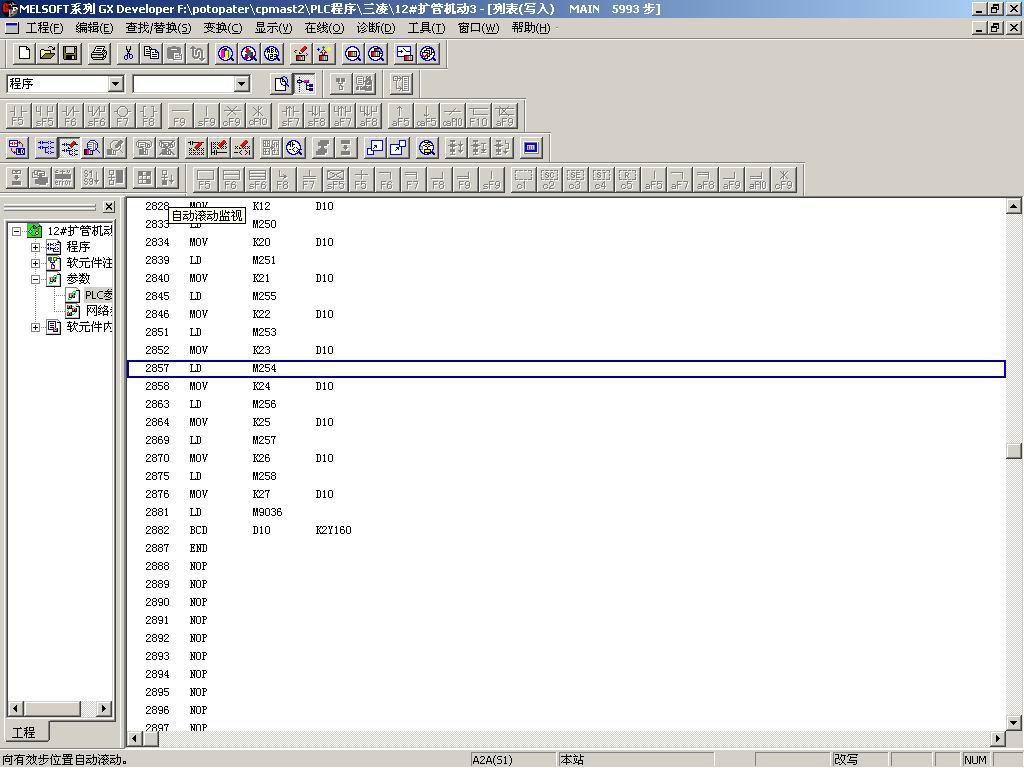Image resolution: width=1024 pixels, height=768 pixels.
Task: Click right arrow of project tree scrollbar
Action: click(x=103, y=709)
